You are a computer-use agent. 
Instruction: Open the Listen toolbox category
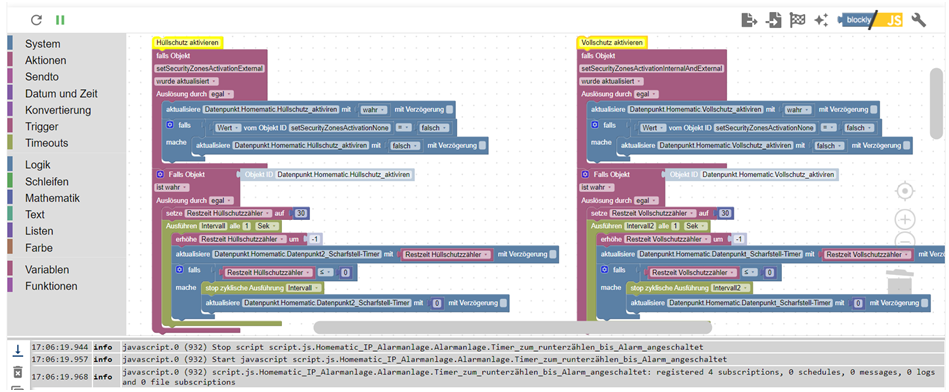click(39, 231)
